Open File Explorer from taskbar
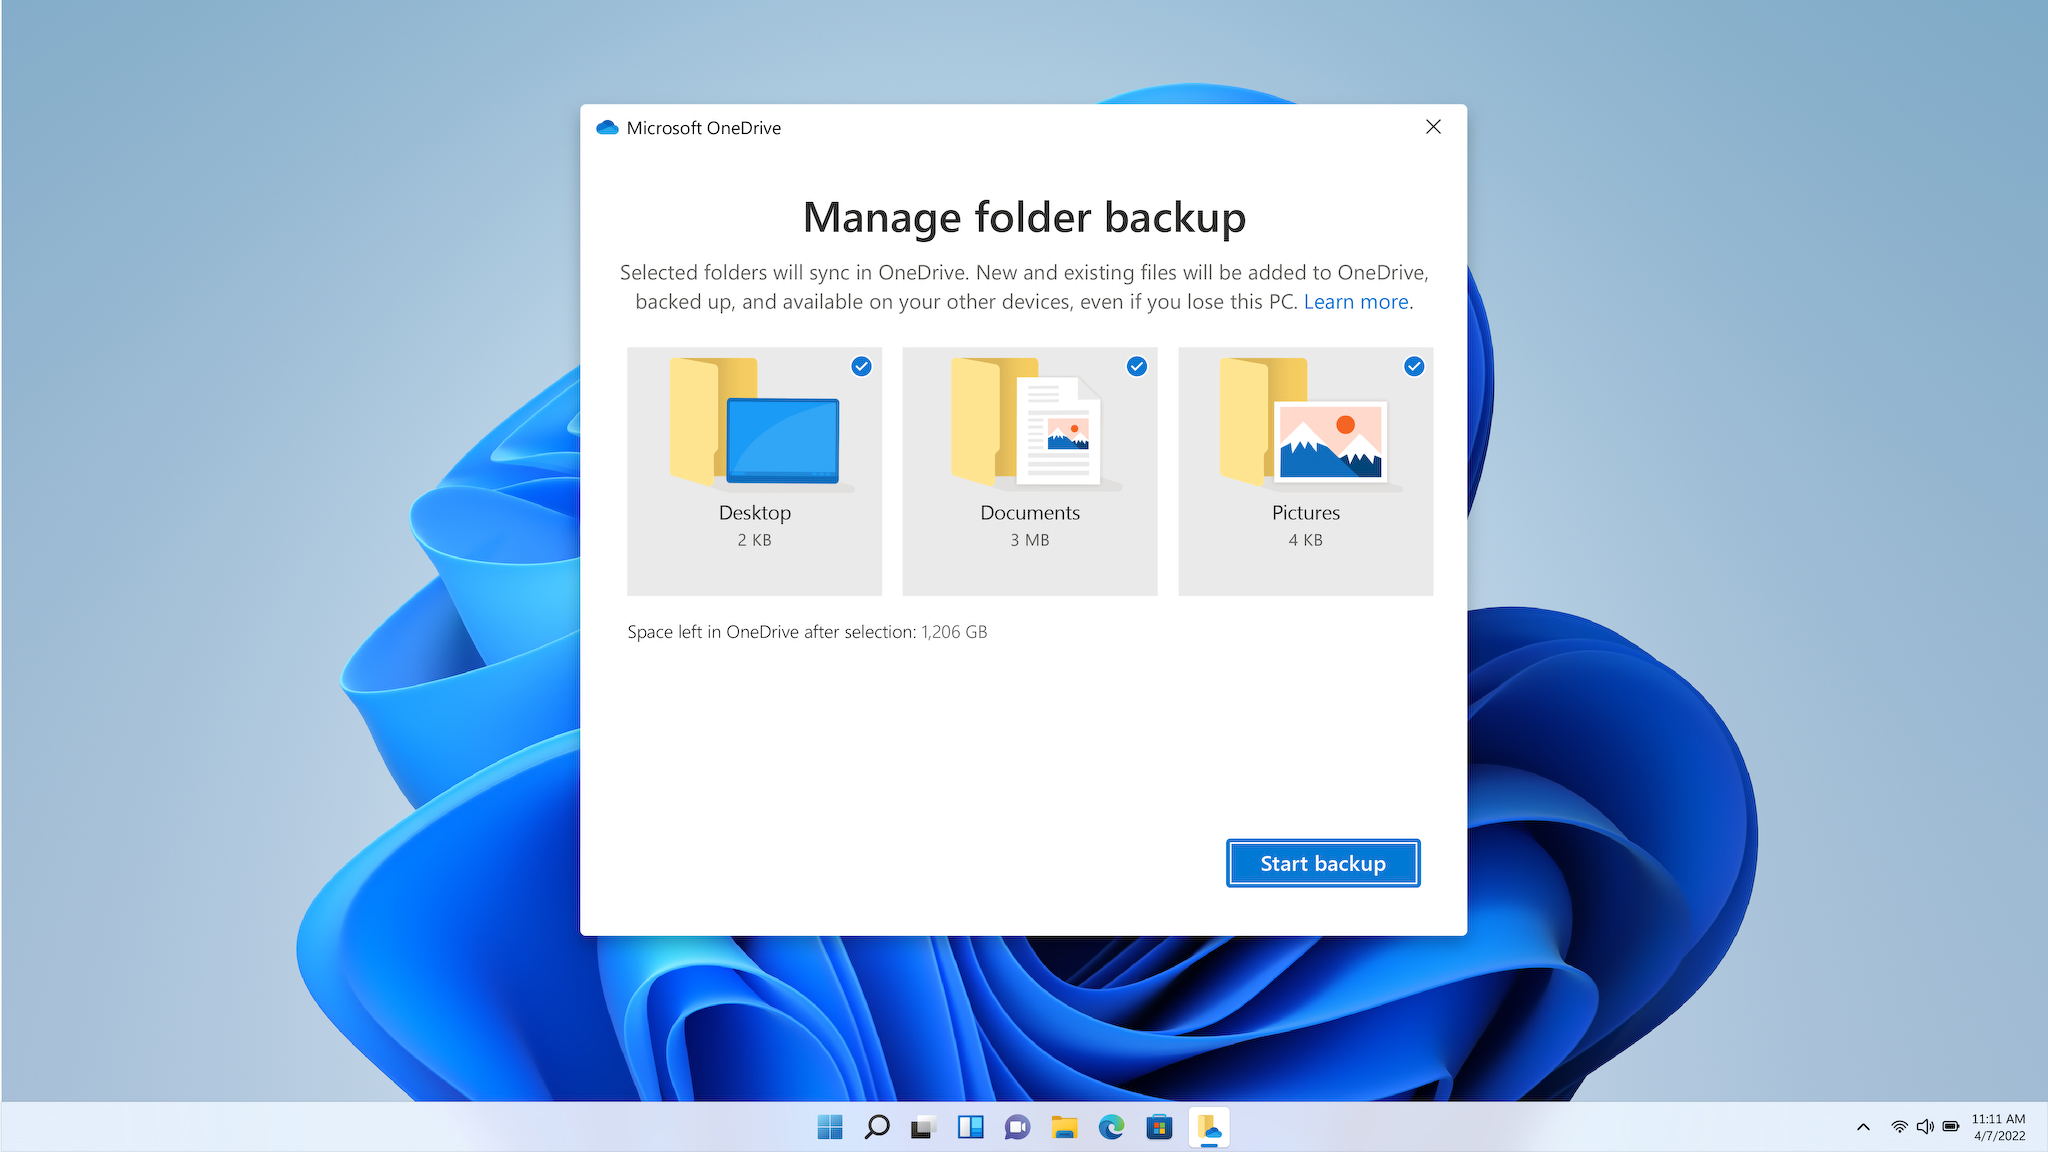Image resolution: width=2048 pixels, height=1152 pixels. click(x=1064, y=1127)
